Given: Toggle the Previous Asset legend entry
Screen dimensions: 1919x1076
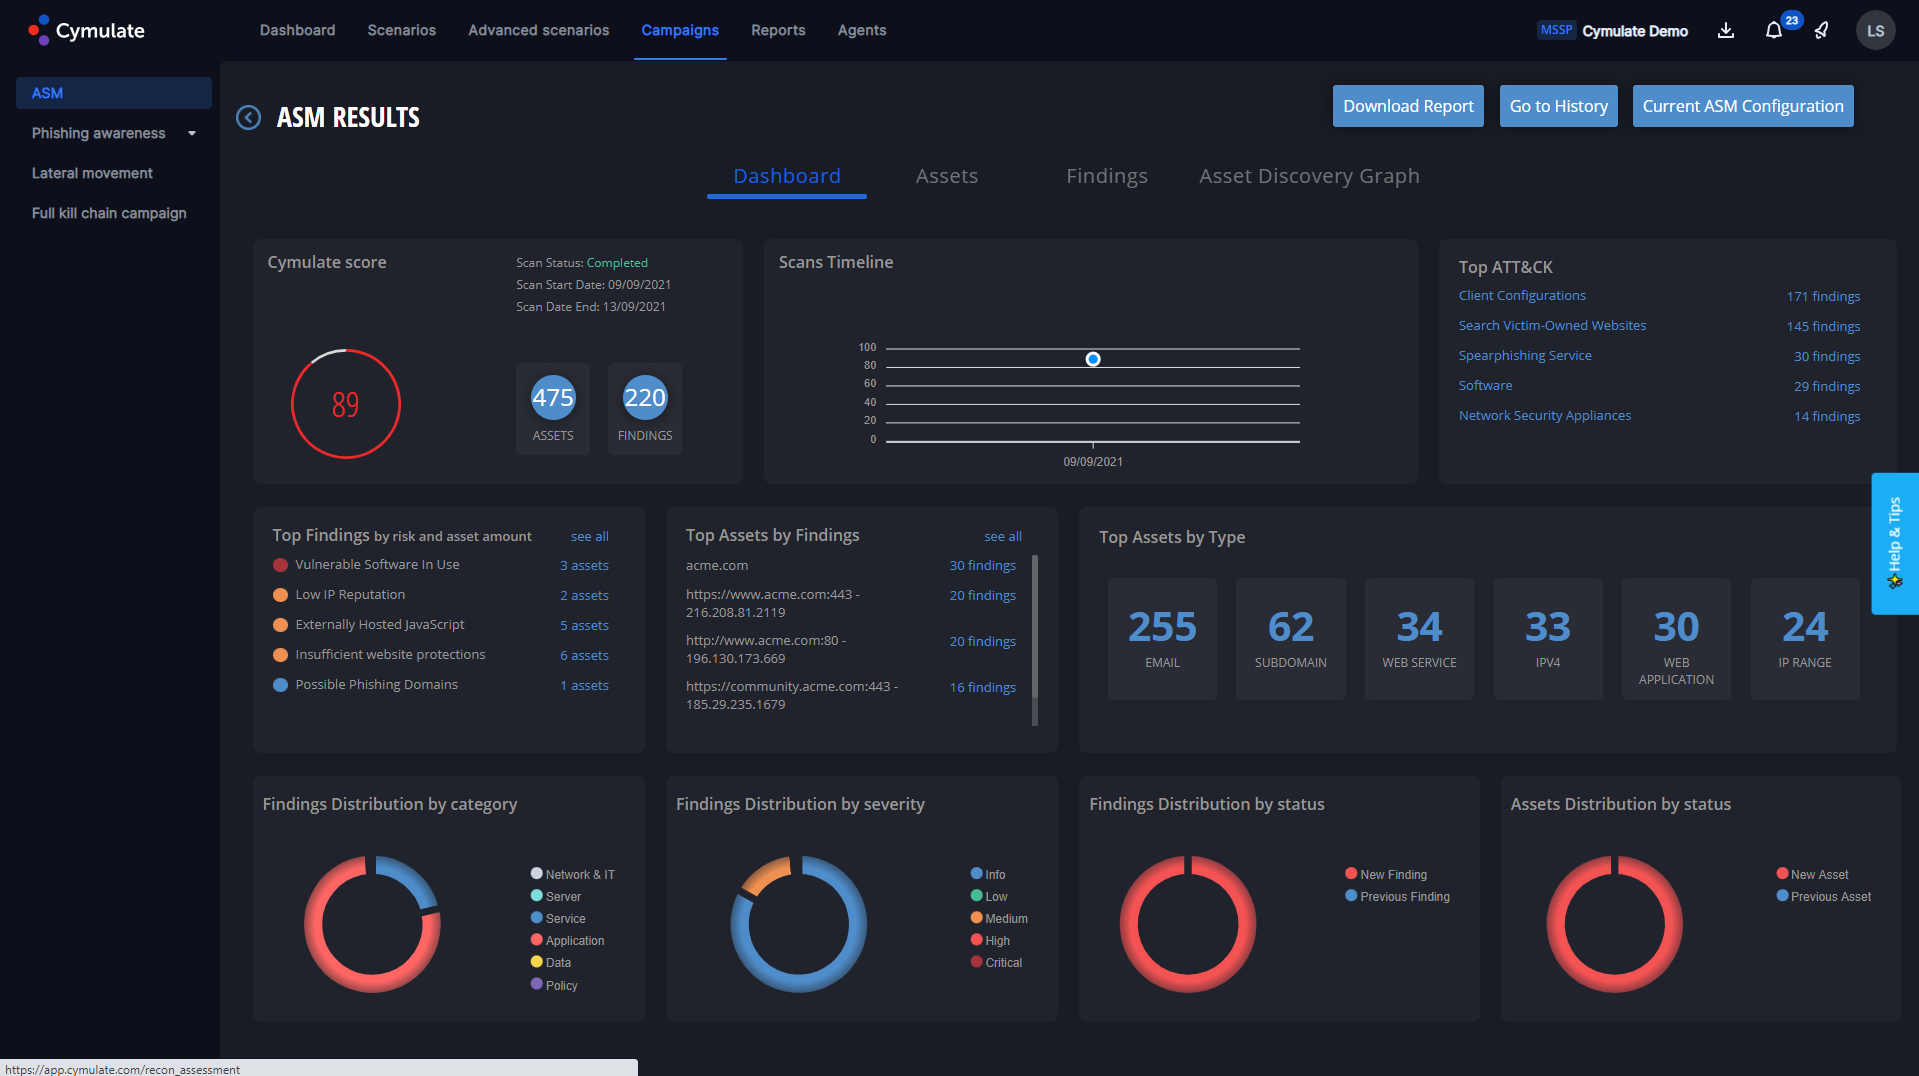Looking at the screenshot, I should pyautogui.click(x=1824, y=896).
